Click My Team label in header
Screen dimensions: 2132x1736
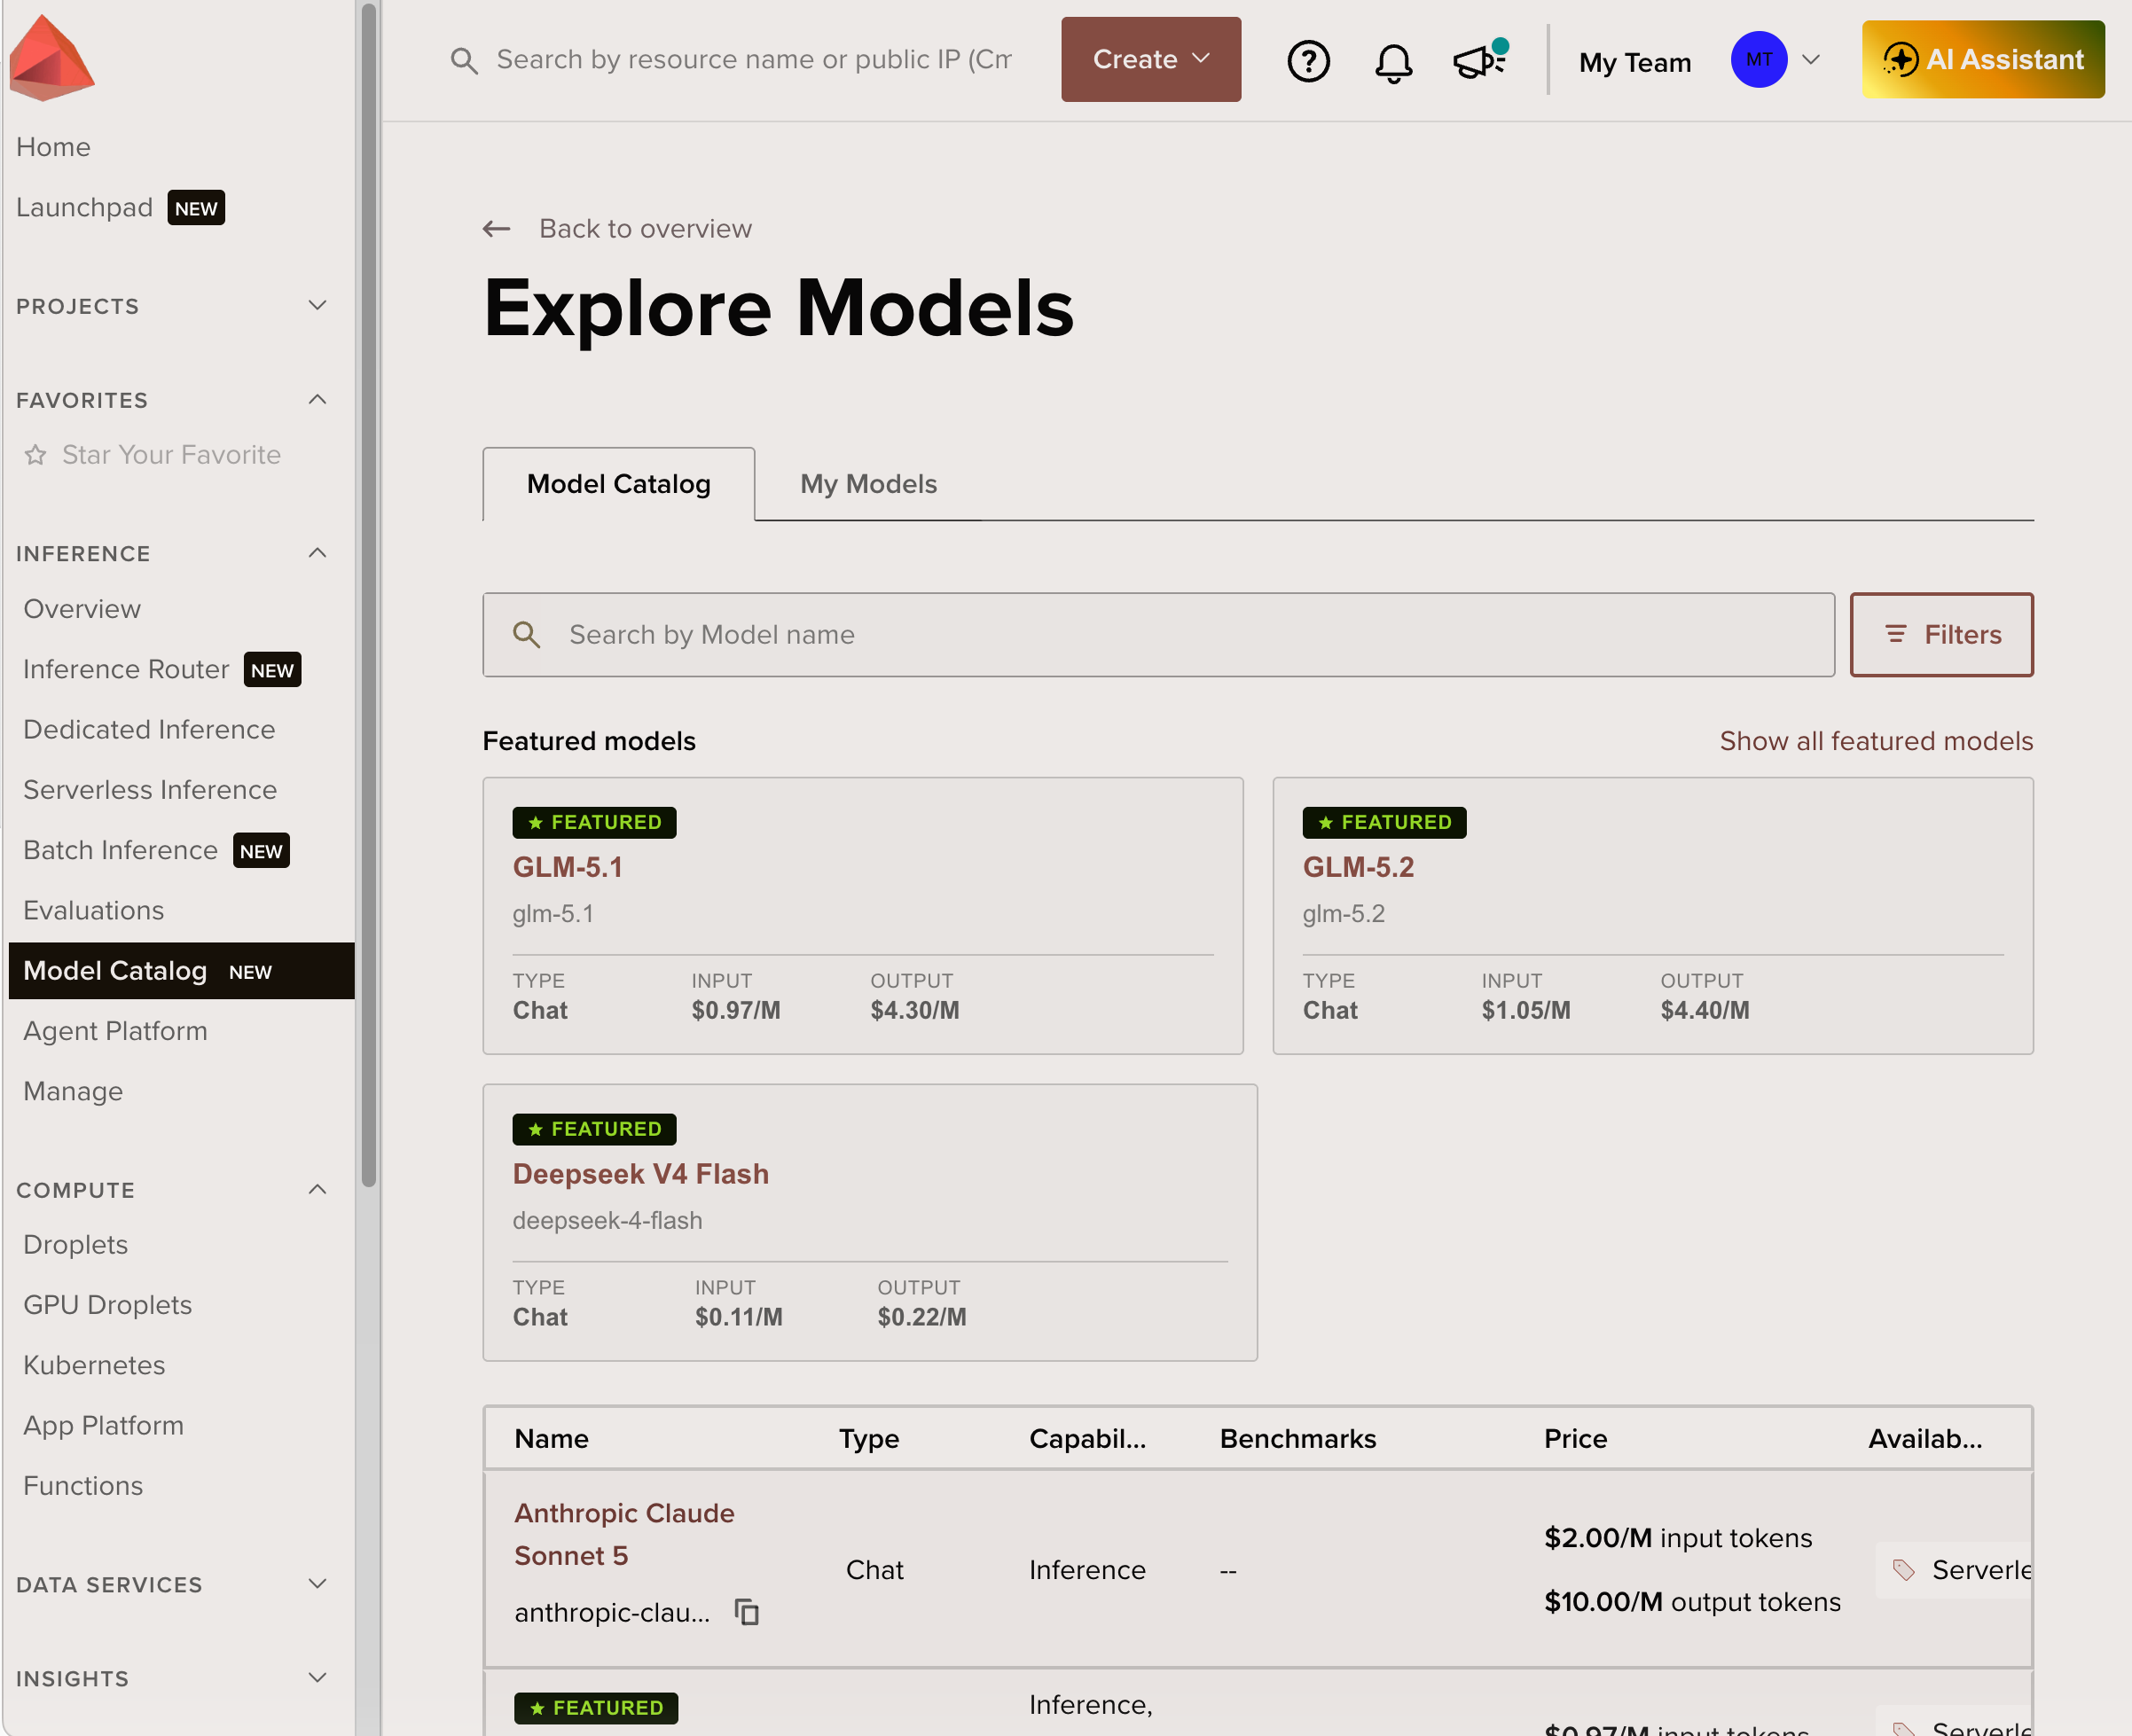[1635, 62]
